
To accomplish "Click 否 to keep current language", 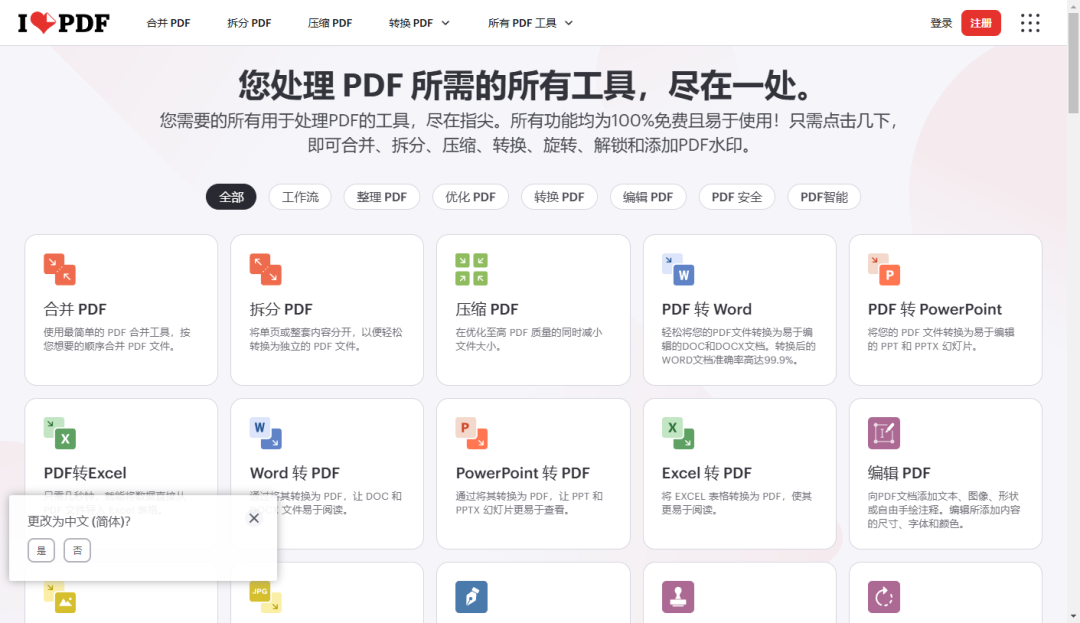I will pyautogui.click(x=77, y=550).
